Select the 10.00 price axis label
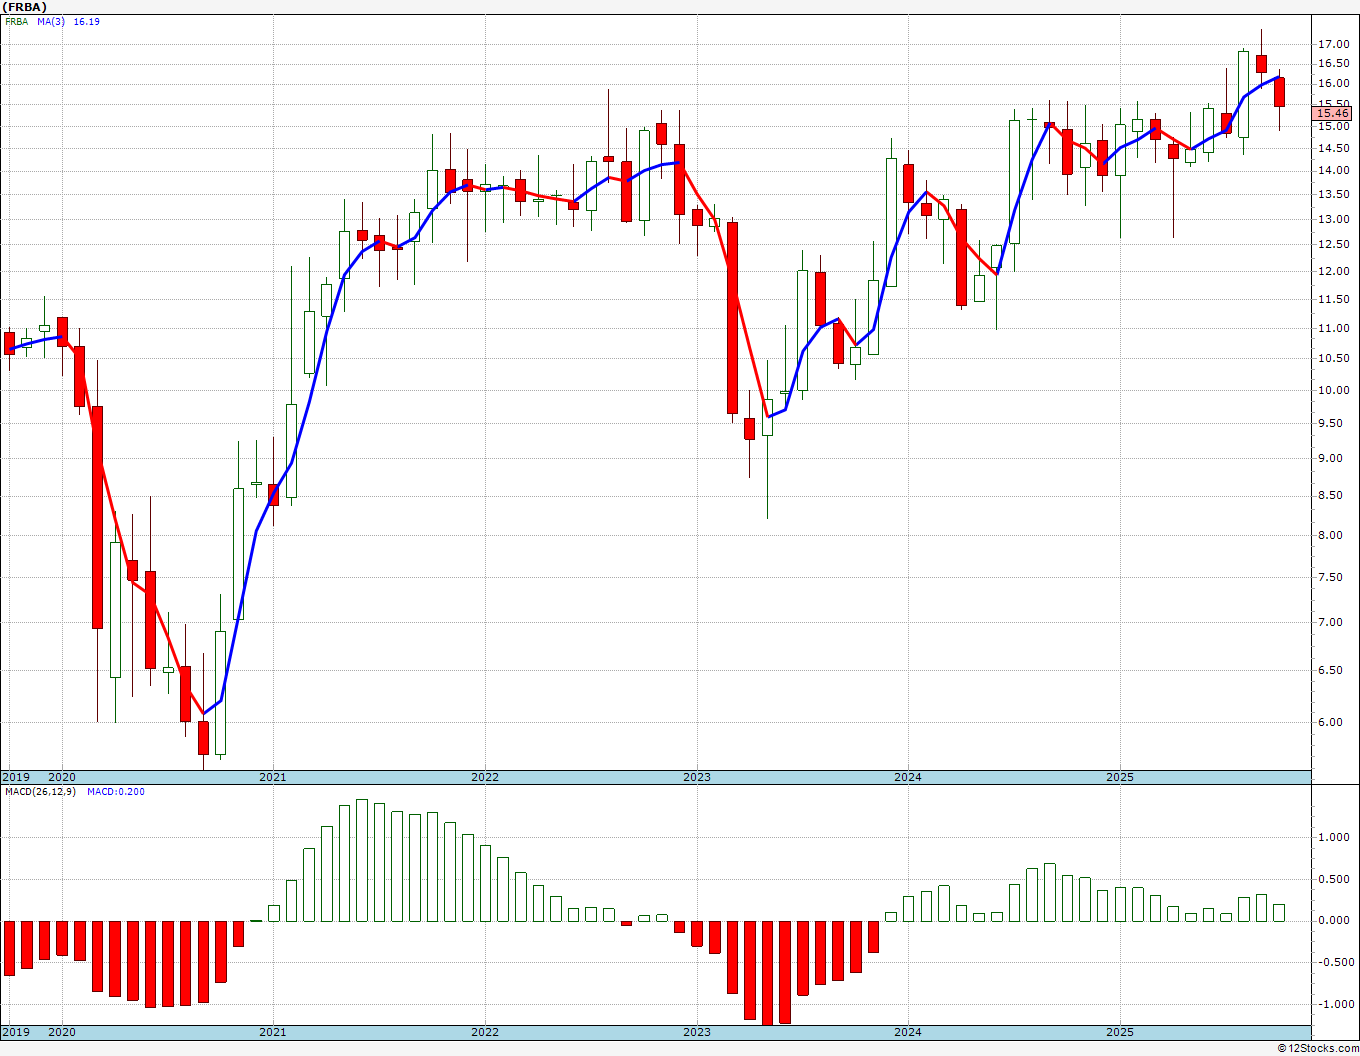1360x1056 pixels. (x=1333, y=390)
